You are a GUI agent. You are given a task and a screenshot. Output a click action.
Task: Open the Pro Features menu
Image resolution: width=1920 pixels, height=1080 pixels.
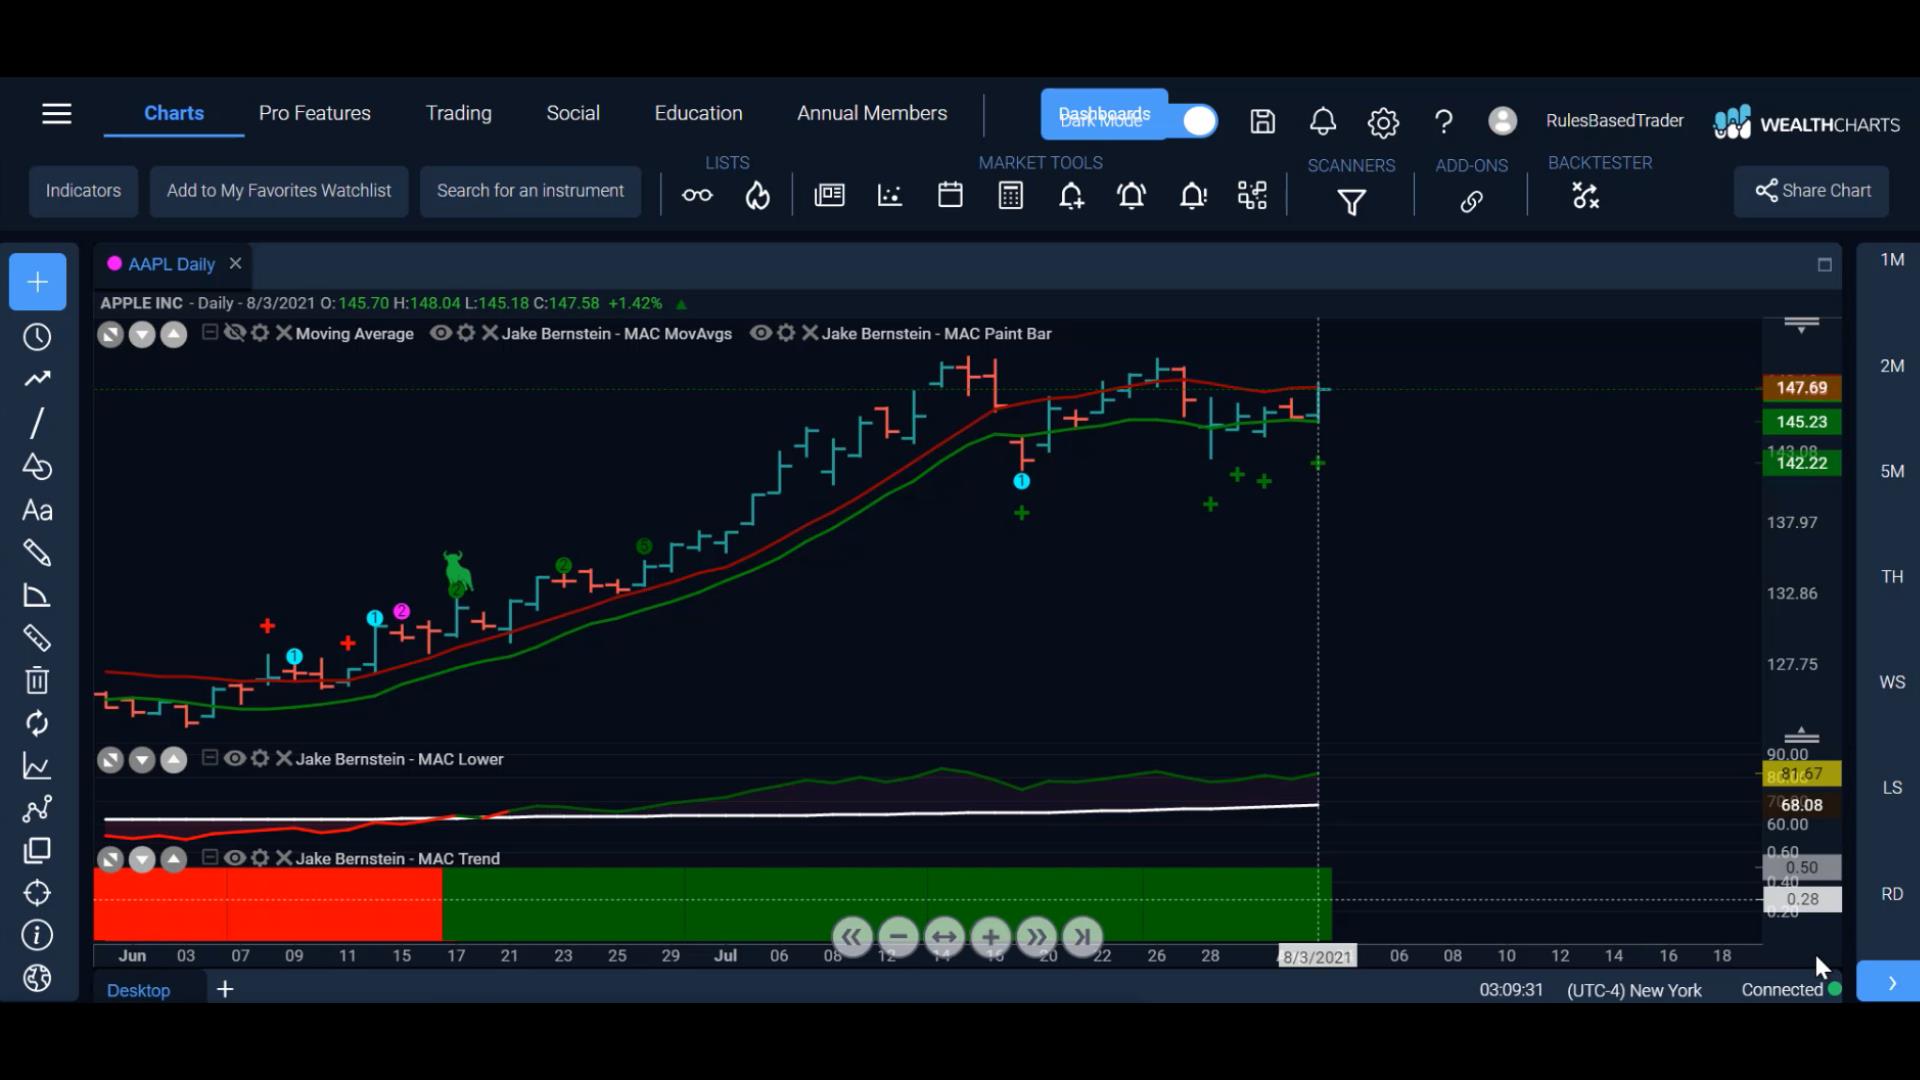coord(314,113)
